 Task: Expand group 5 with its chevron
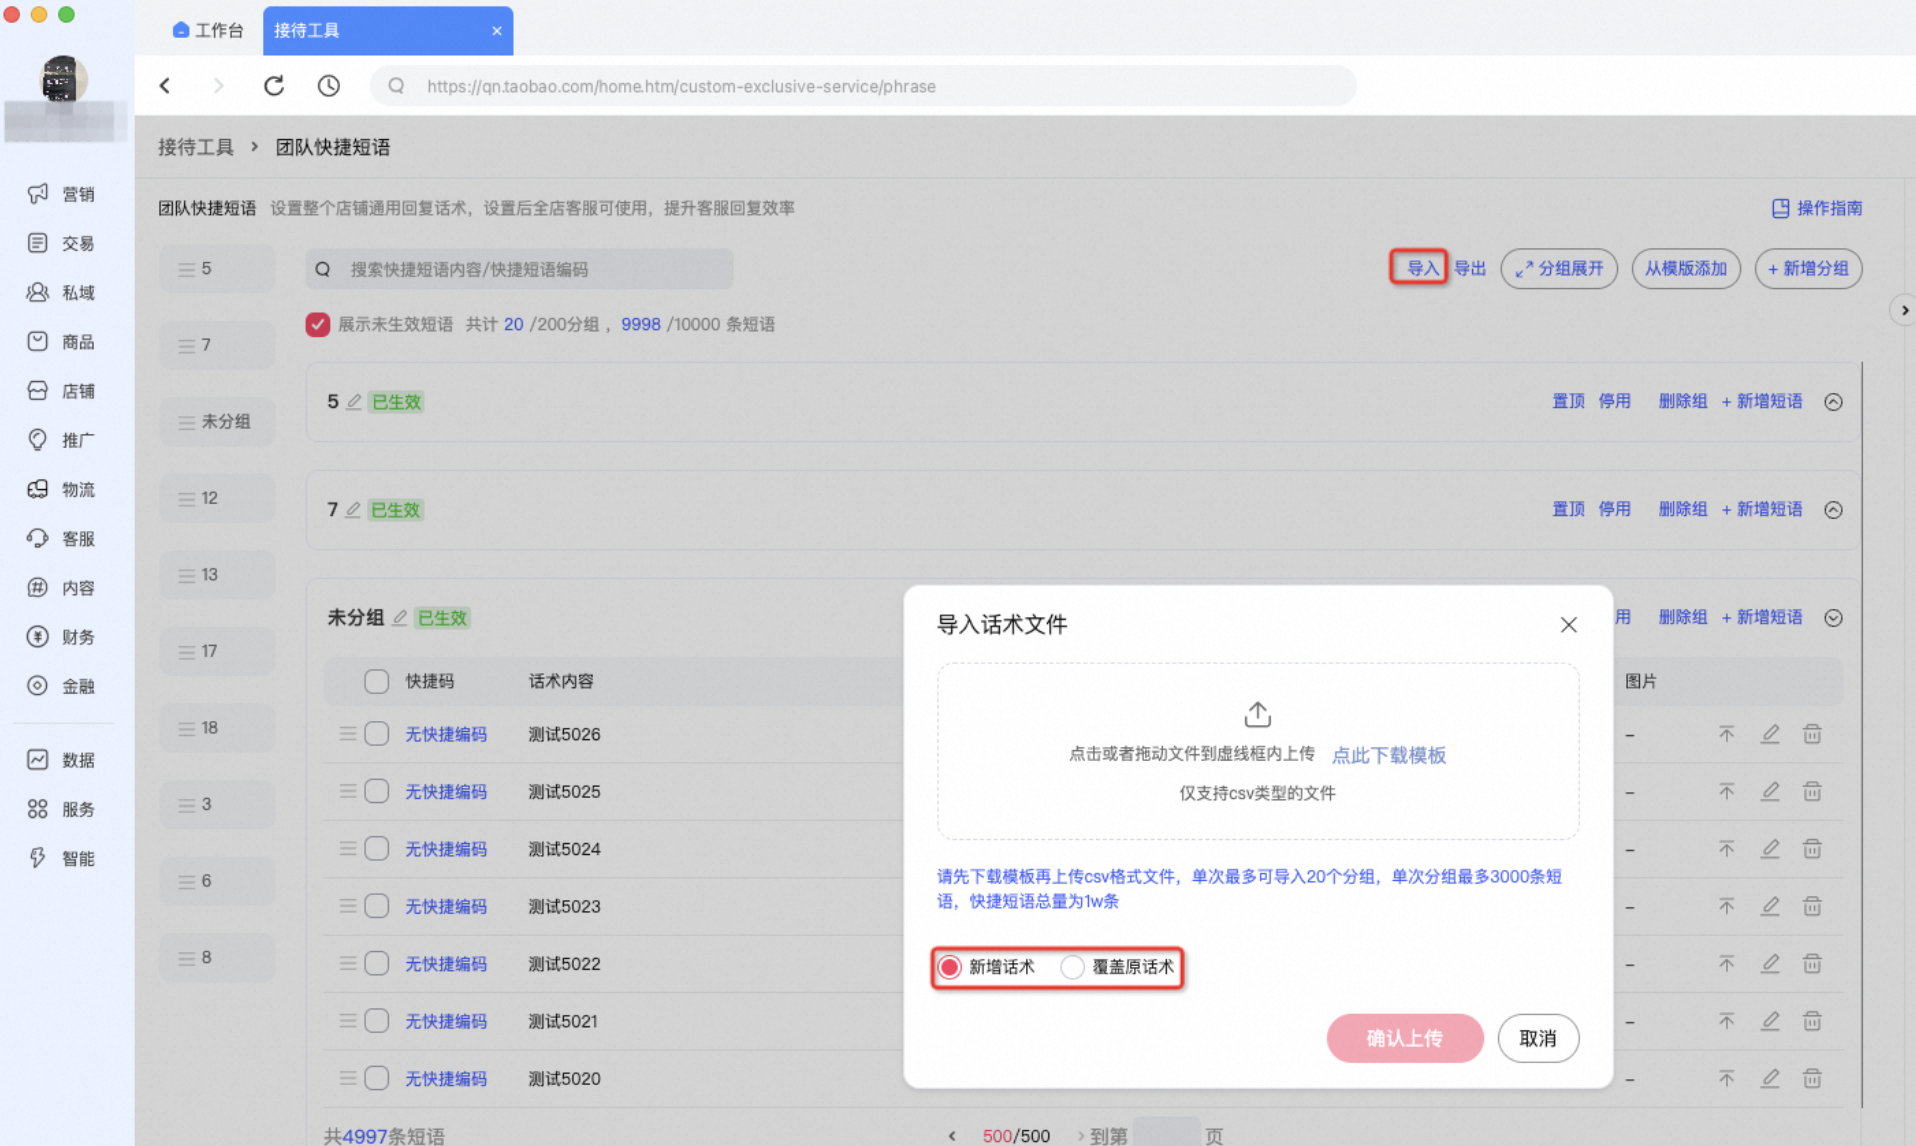(x=1833, y=402)
